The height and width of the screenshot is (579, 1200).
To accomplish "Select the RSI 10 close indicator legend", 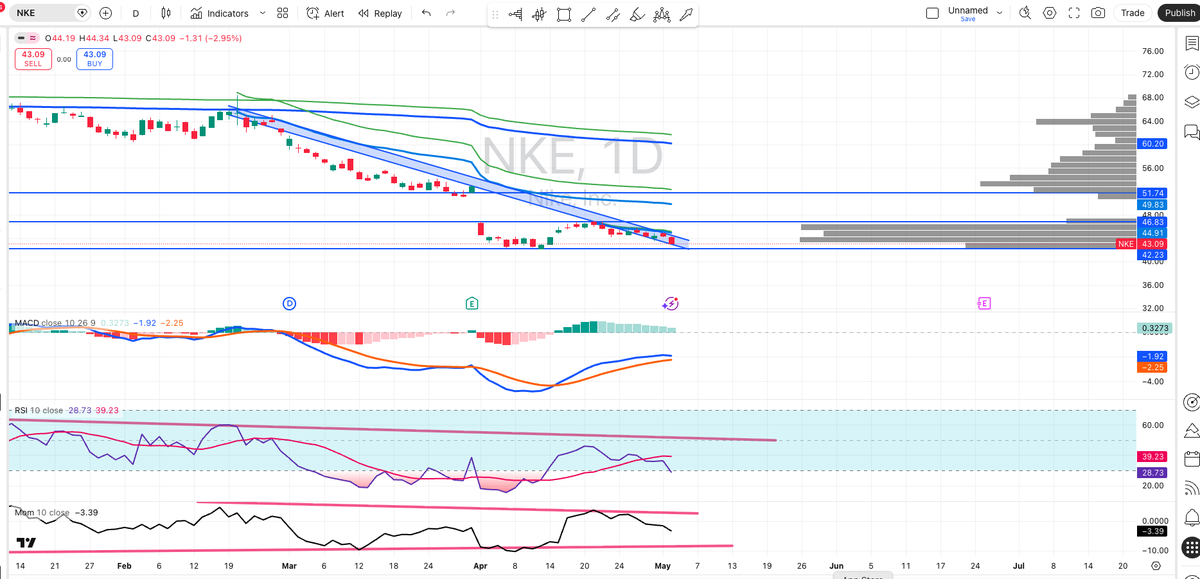I will 38,411.
